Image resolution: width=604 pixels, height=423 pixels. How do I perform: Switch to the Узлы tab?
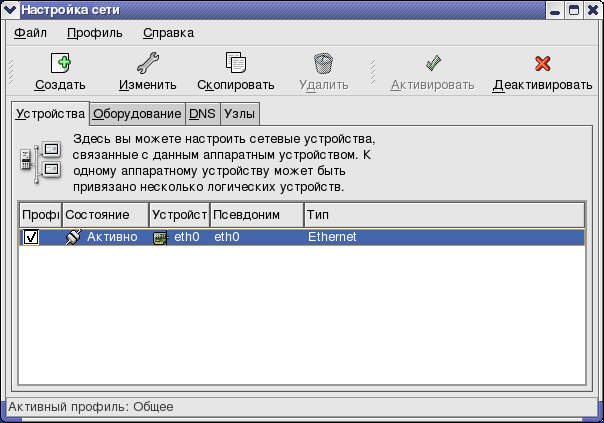click(x=239, y=114)
